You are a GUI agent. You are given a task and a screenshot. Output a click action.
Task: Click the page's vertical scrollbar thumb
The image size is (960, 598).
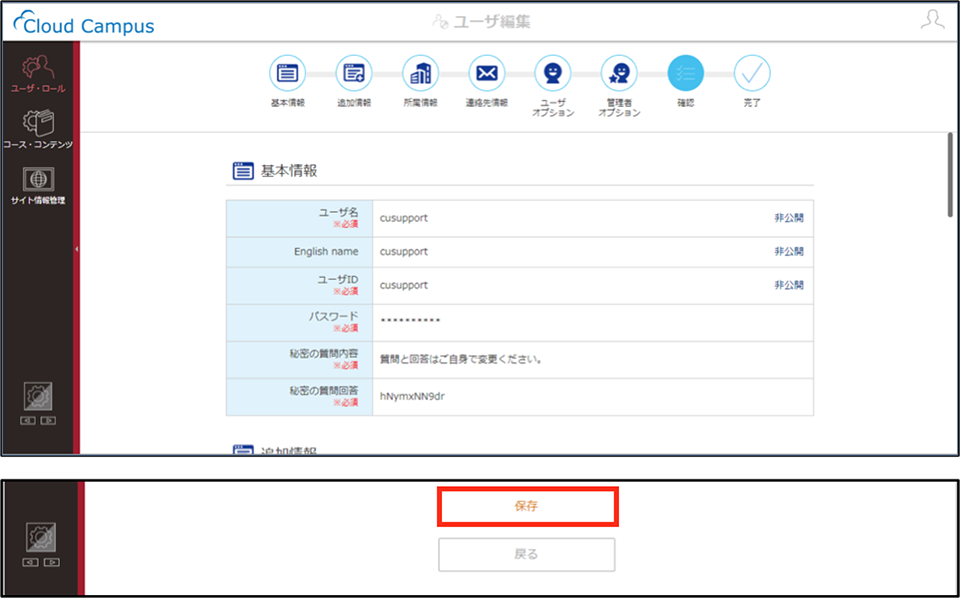pyautogui.click(x=950, y=174)
